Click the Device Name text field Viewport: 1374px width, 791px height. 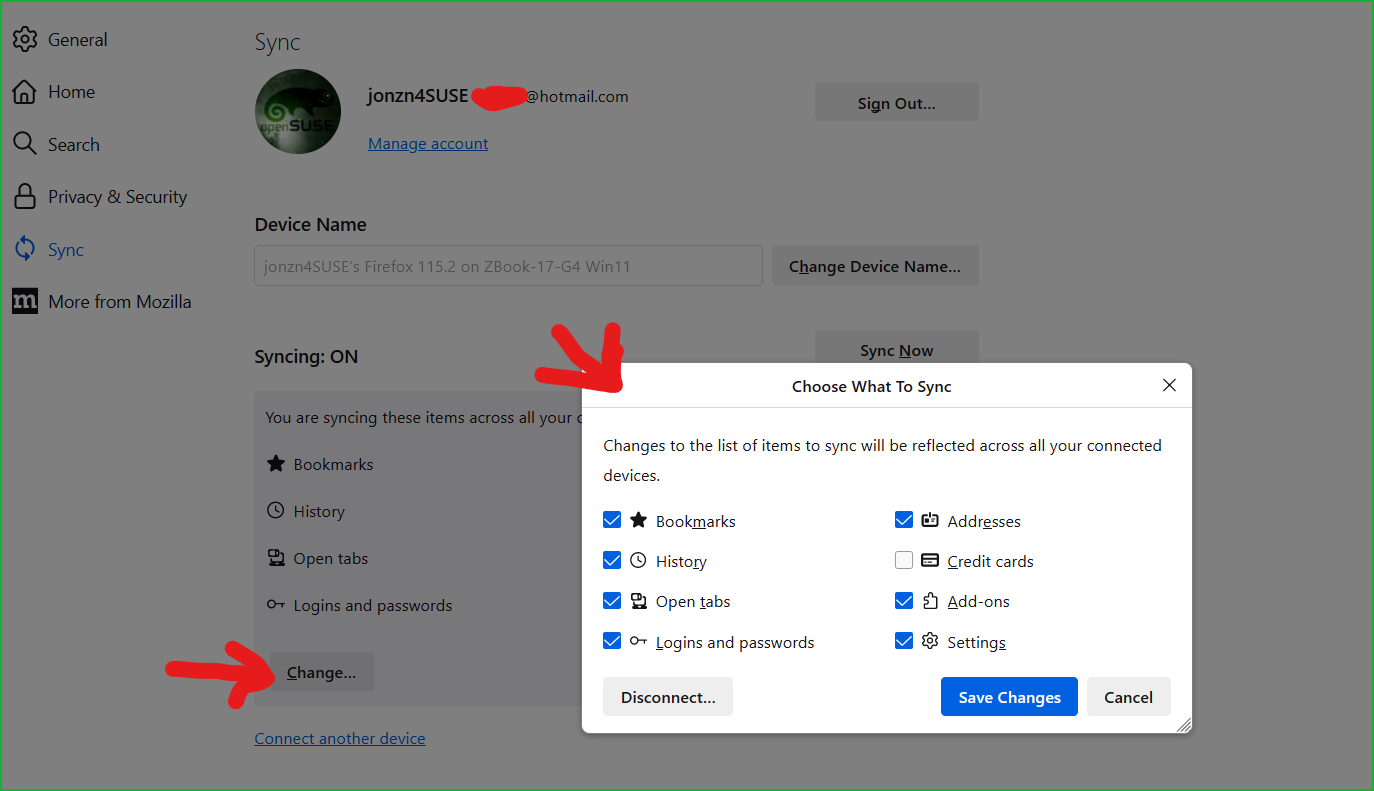pos(508,266)
